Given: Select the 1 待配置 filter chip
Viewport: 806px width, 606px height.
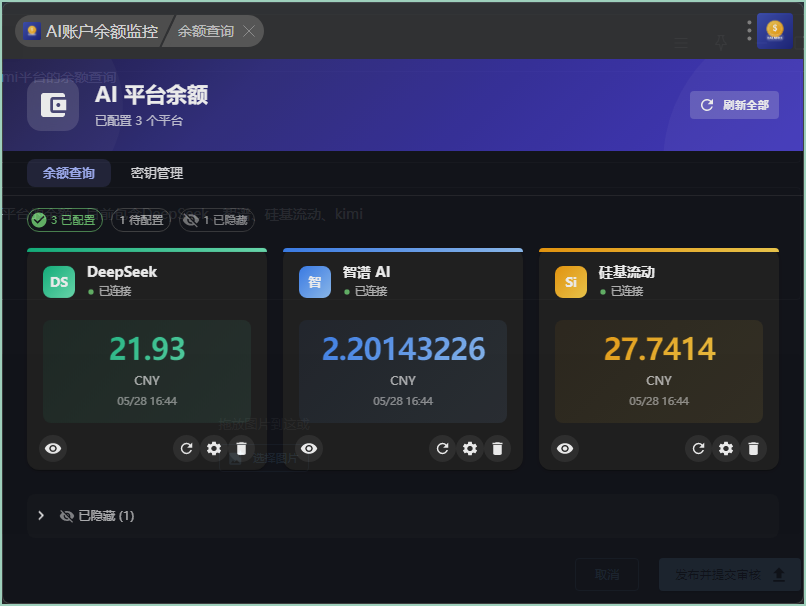Looking at the screenshot, I should 141,220.
